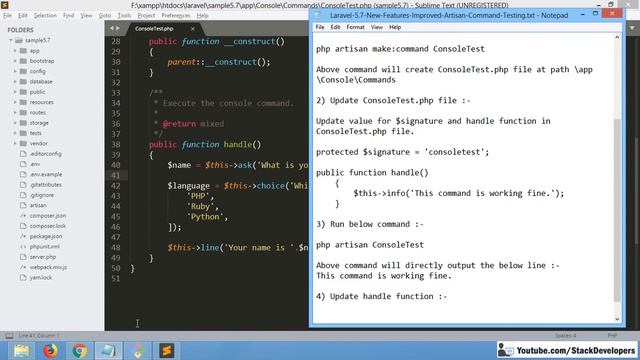Click the status bar panel switcher icon
640x360 pixels.
coord(9,336)
